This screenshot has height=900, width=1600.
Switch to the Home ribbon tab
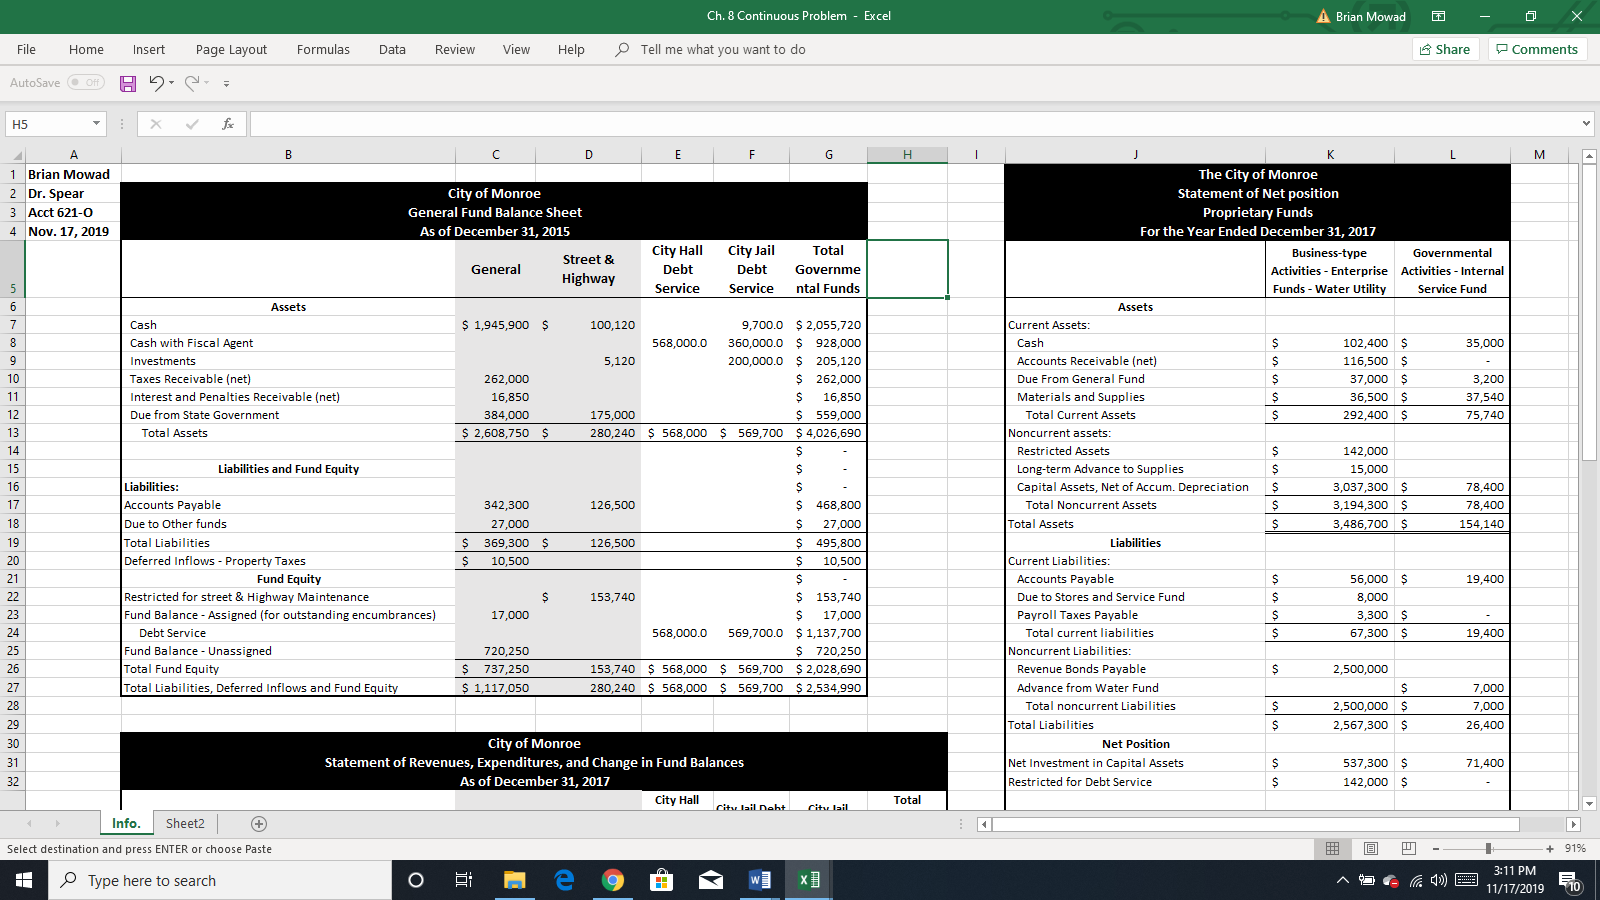(86, 49)
